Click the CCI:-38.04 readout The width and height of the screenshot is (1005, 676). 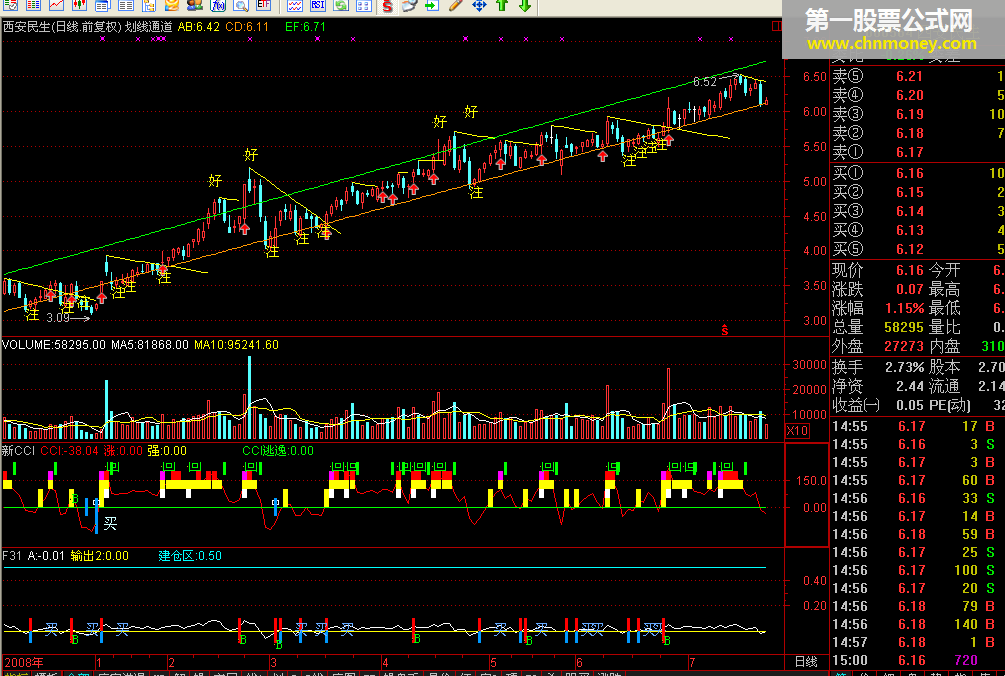tap(70, 450)
